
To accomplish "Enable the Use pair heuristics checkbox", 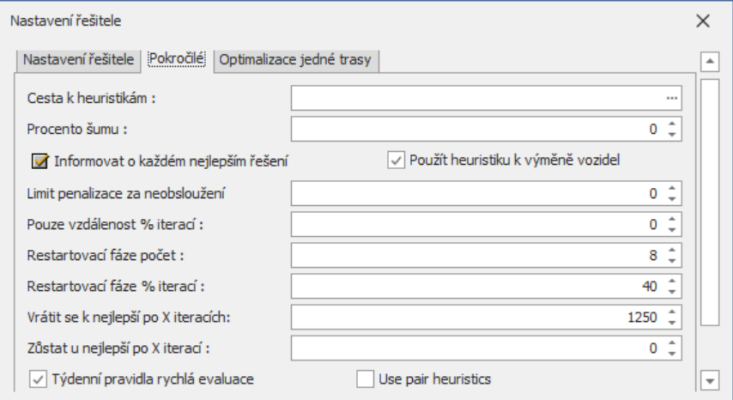I will (x=365, y=379).
